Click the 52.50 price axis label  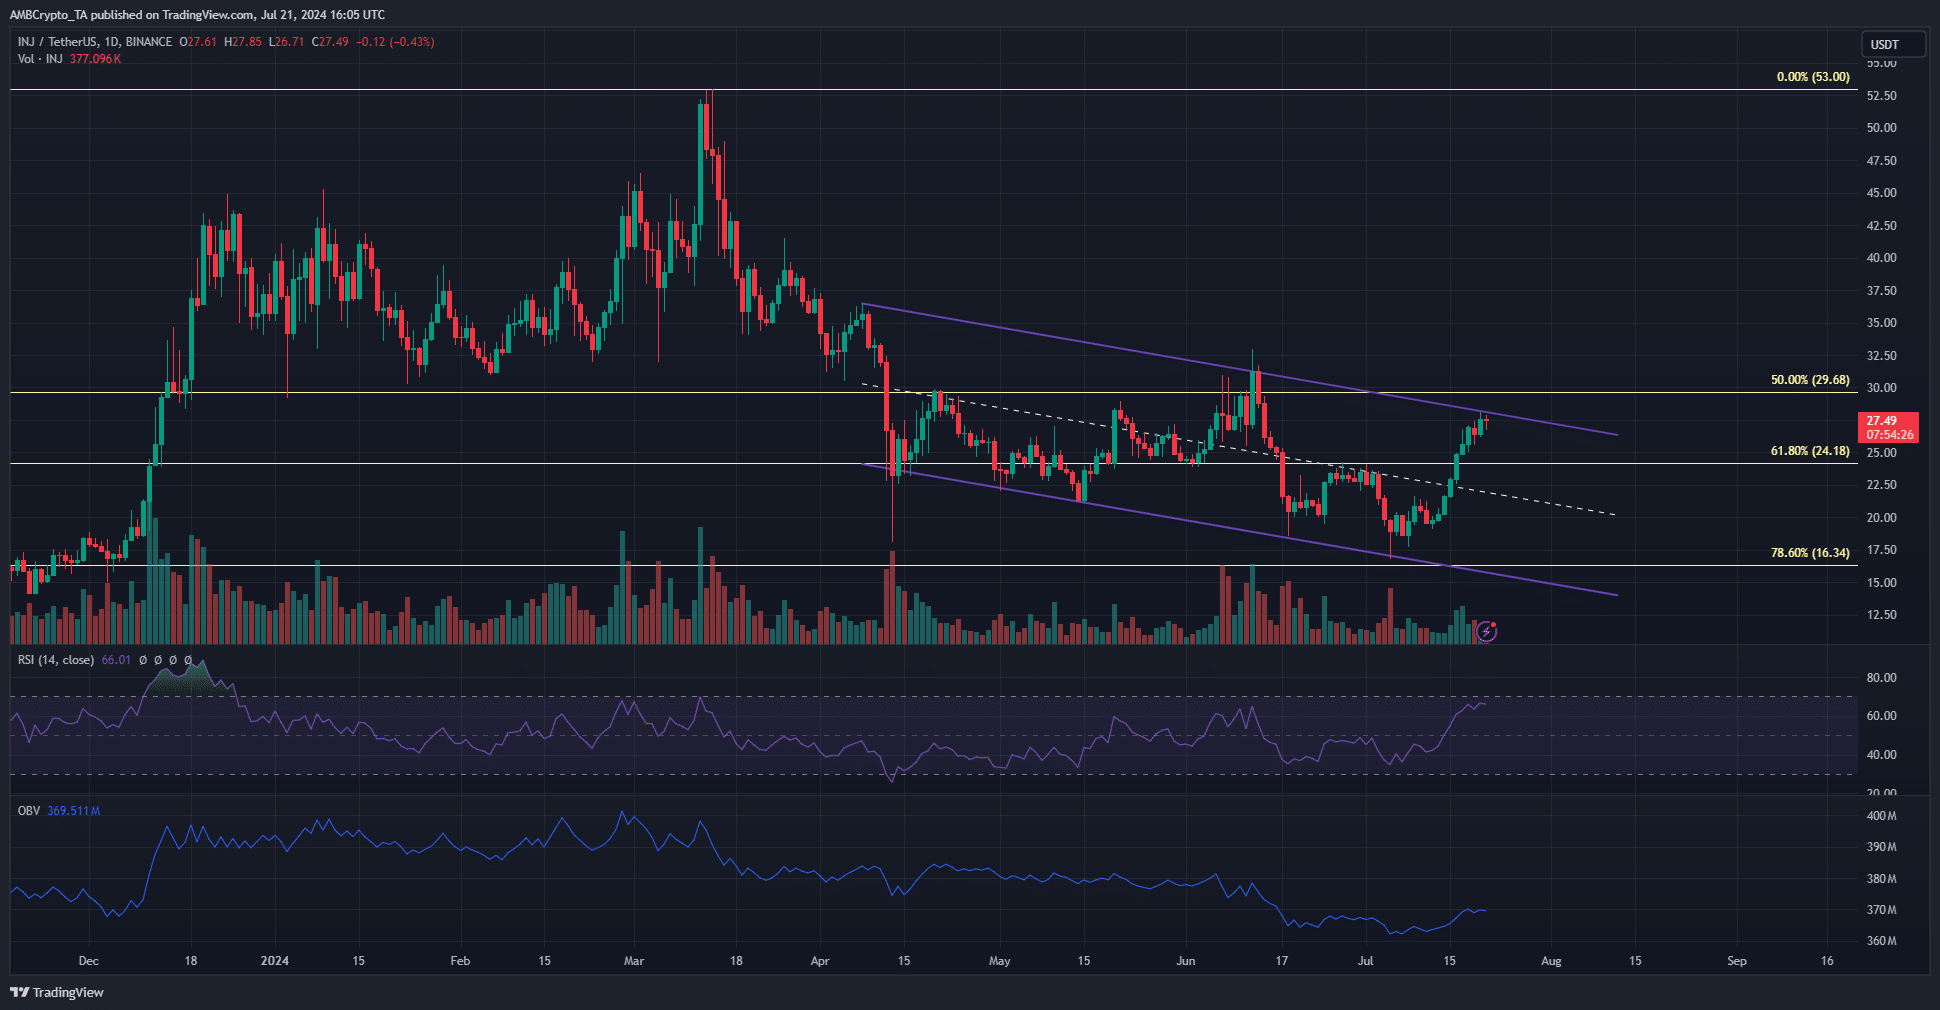[x=1882, y=96]
